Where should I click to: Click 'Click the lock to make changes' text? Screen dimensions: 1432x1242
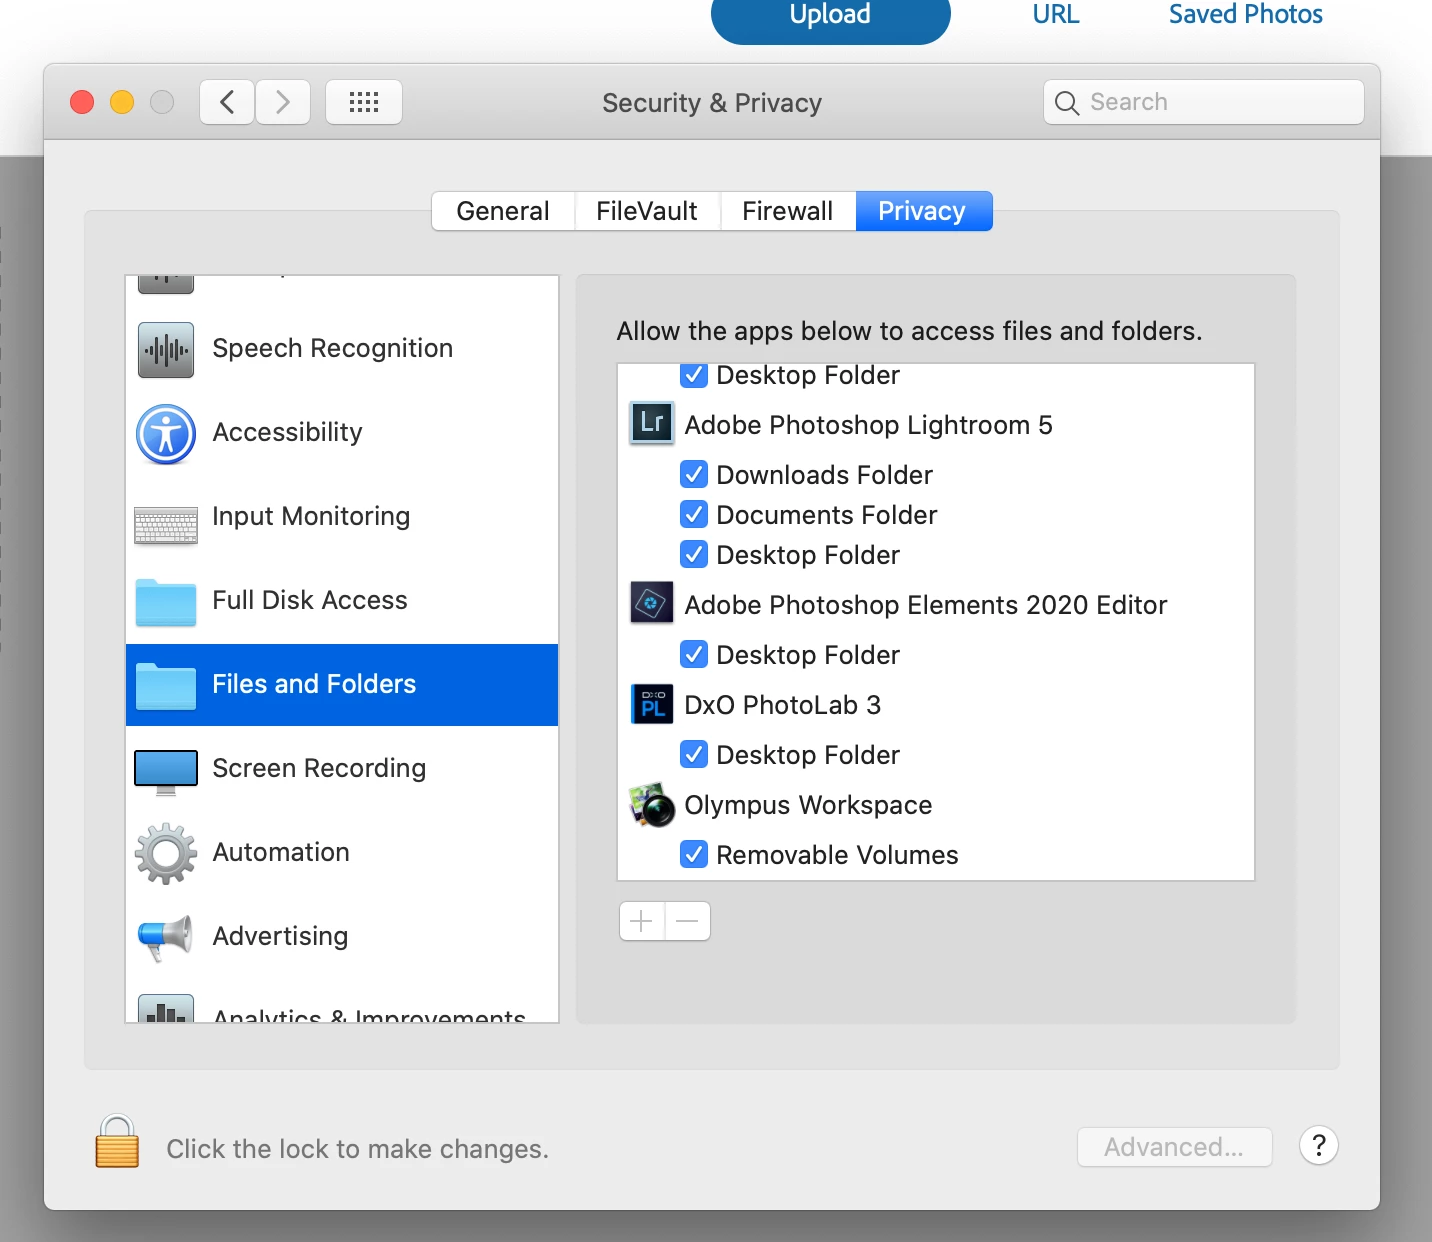coord(357,1149)
